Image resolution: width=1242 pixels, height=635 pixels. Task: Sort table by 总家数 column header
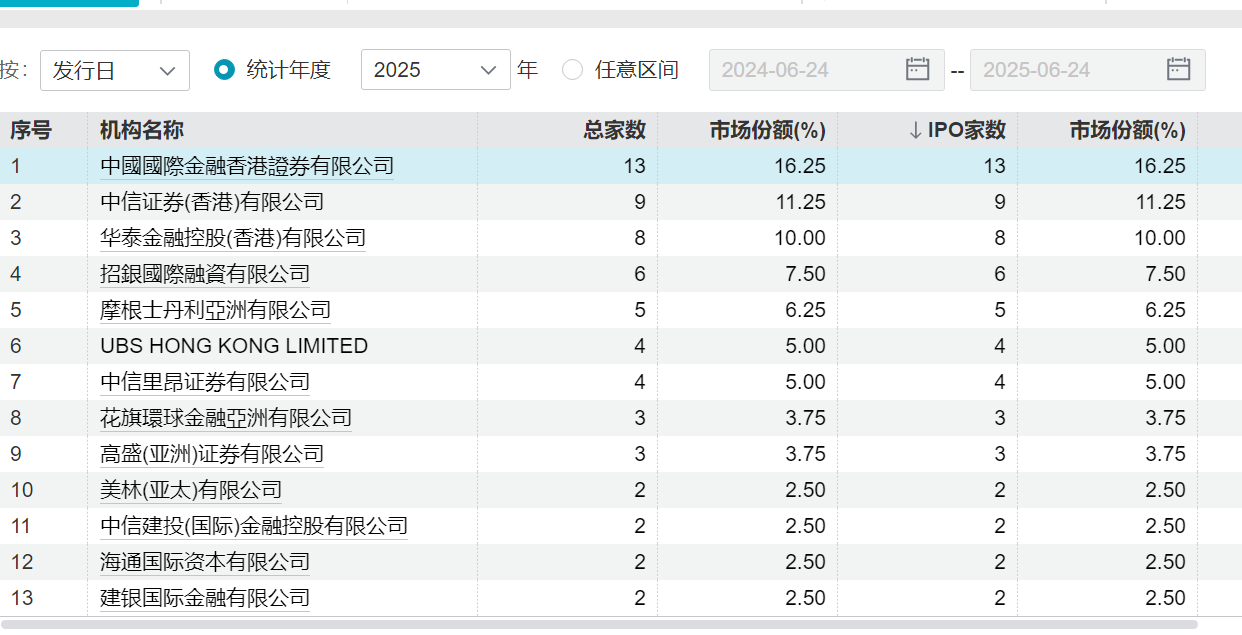tap(614, 131)
